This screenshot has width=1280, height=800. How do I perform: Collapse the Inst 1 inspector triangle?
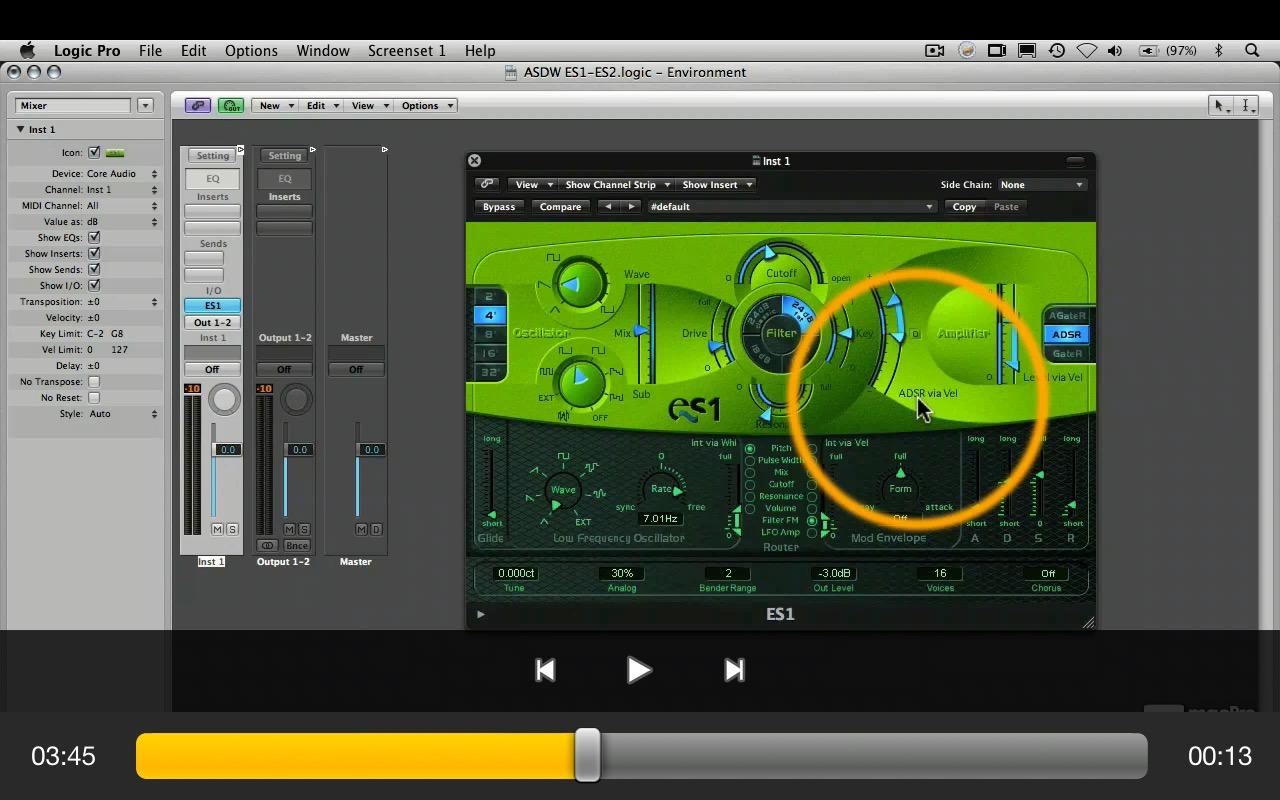[20, 130]
